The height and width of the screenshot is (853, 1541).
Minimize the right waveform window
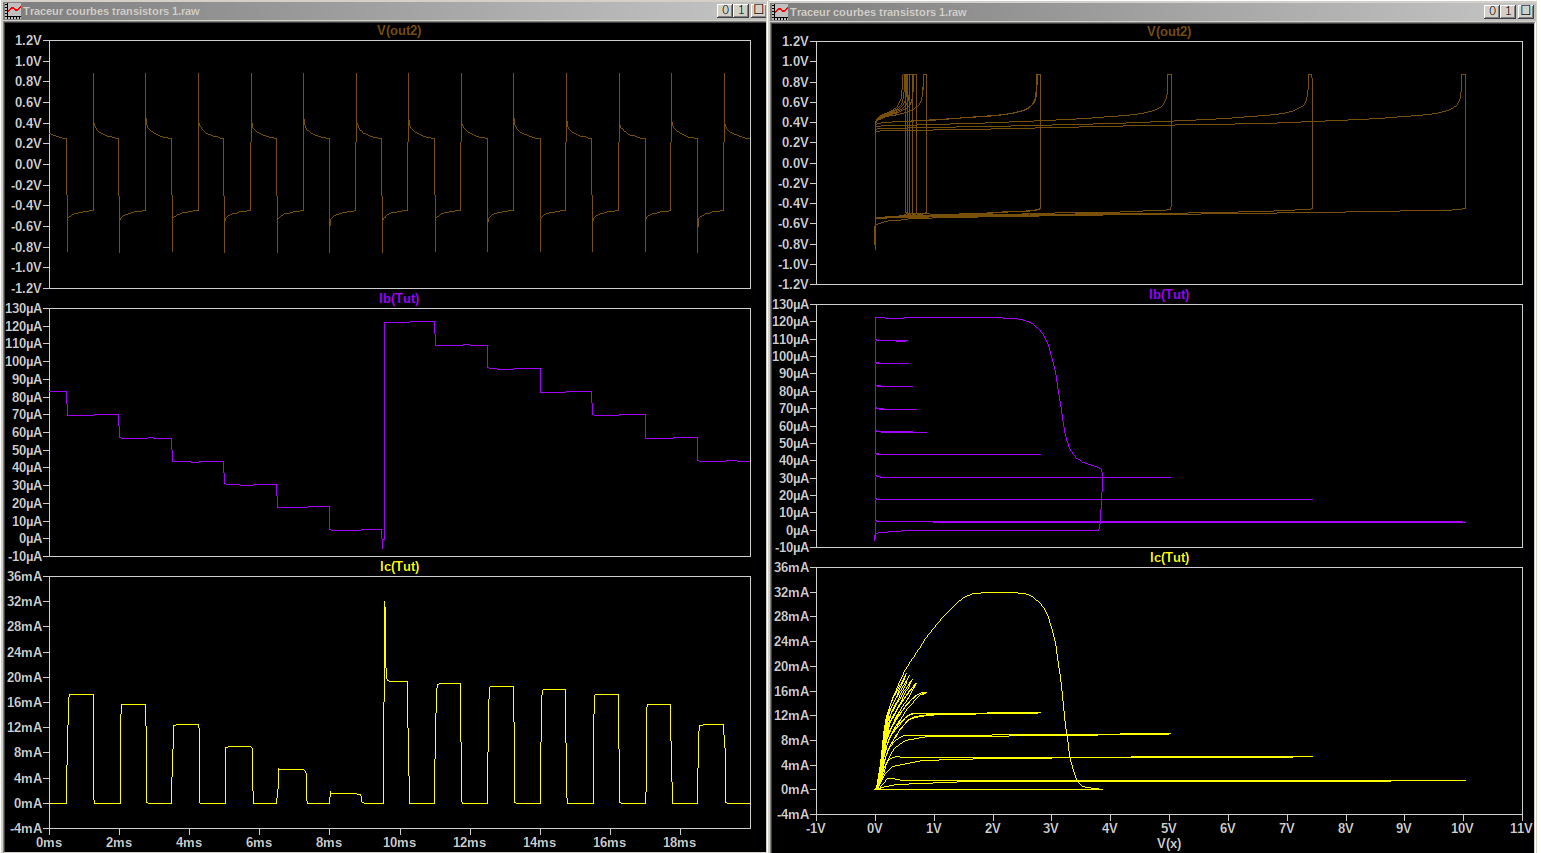(1492, 11)
